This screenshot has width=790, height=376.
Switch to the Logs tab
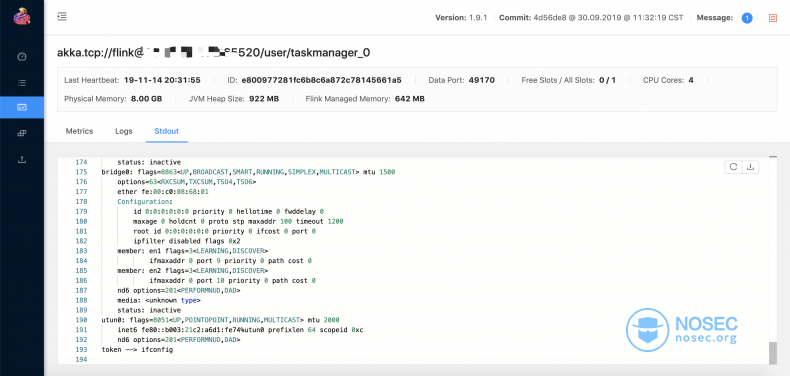[x=124, y=131]
